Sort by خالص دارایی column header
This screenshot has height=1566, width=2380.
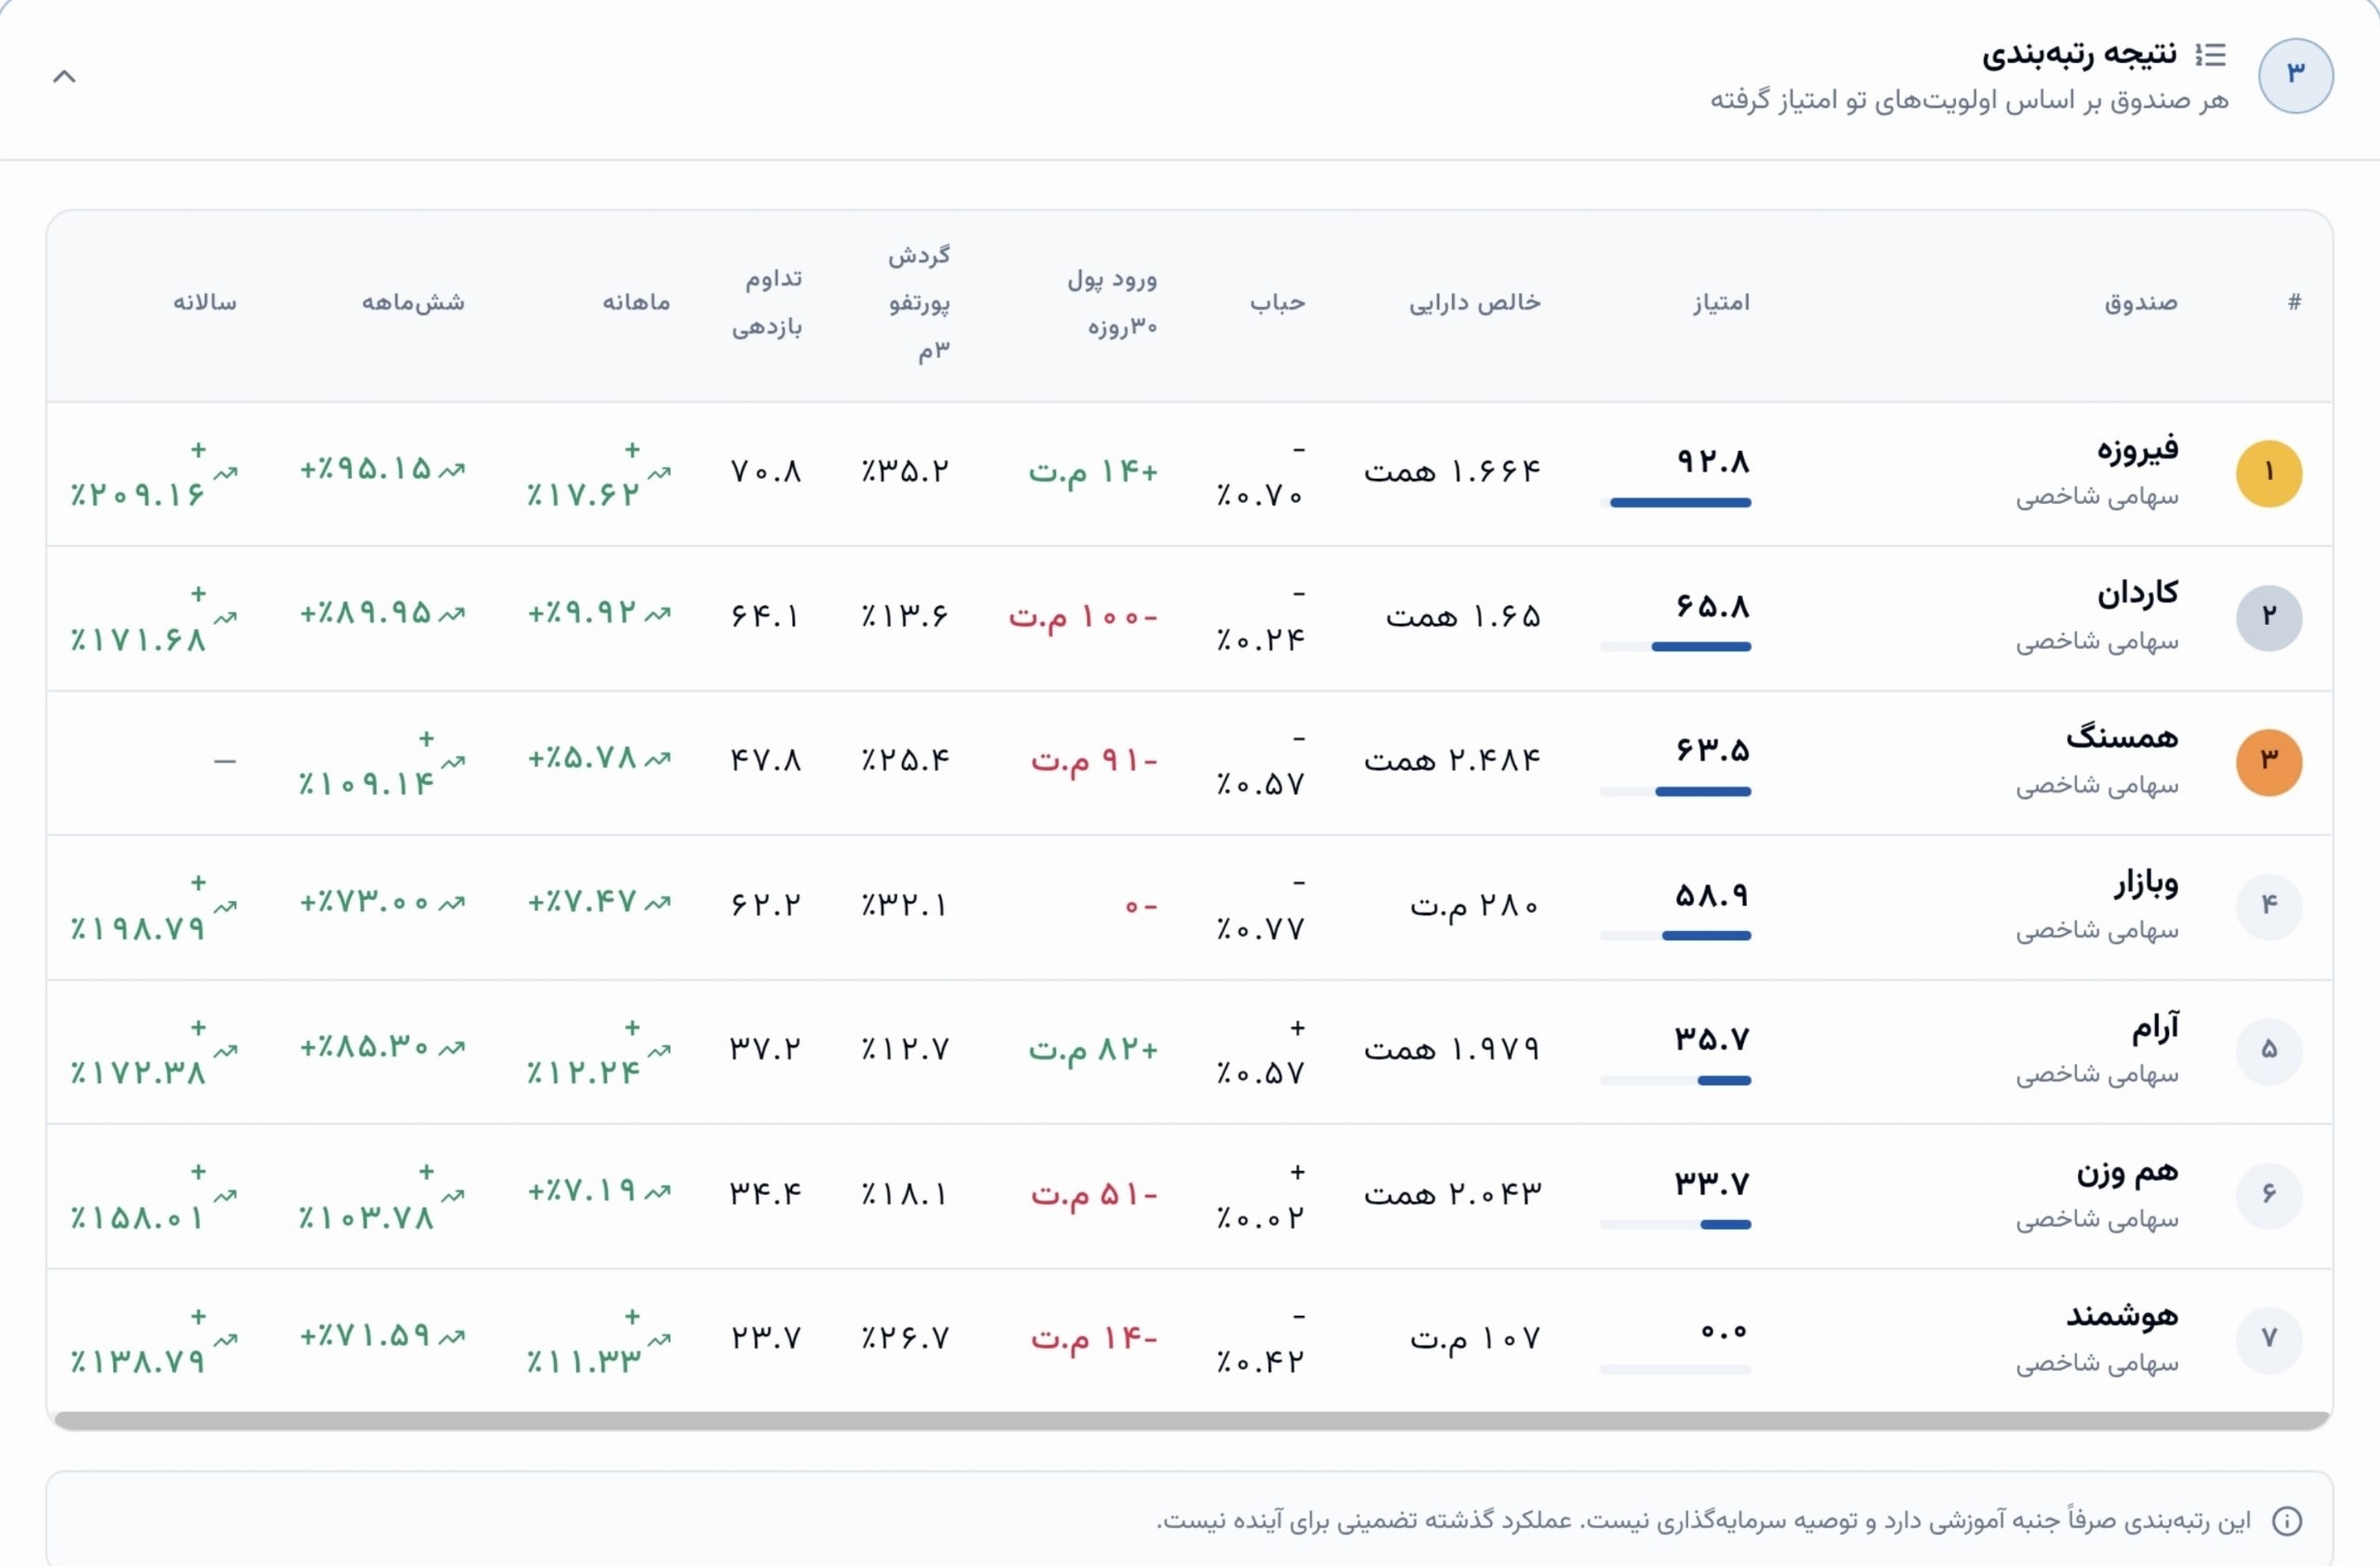pyautogui.click(x=1475, y=302)
